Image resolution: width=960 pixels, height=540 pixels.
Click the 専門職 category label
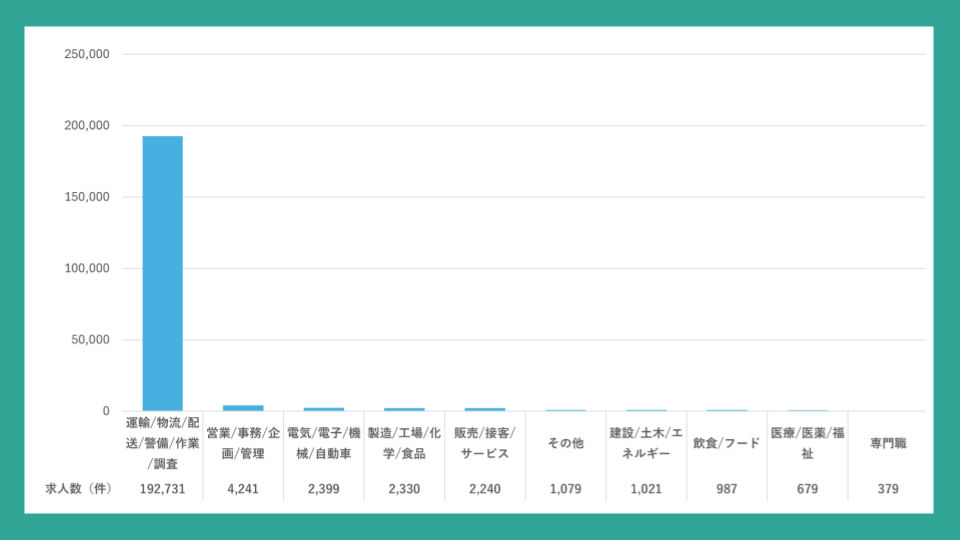(x=888, y=443)
